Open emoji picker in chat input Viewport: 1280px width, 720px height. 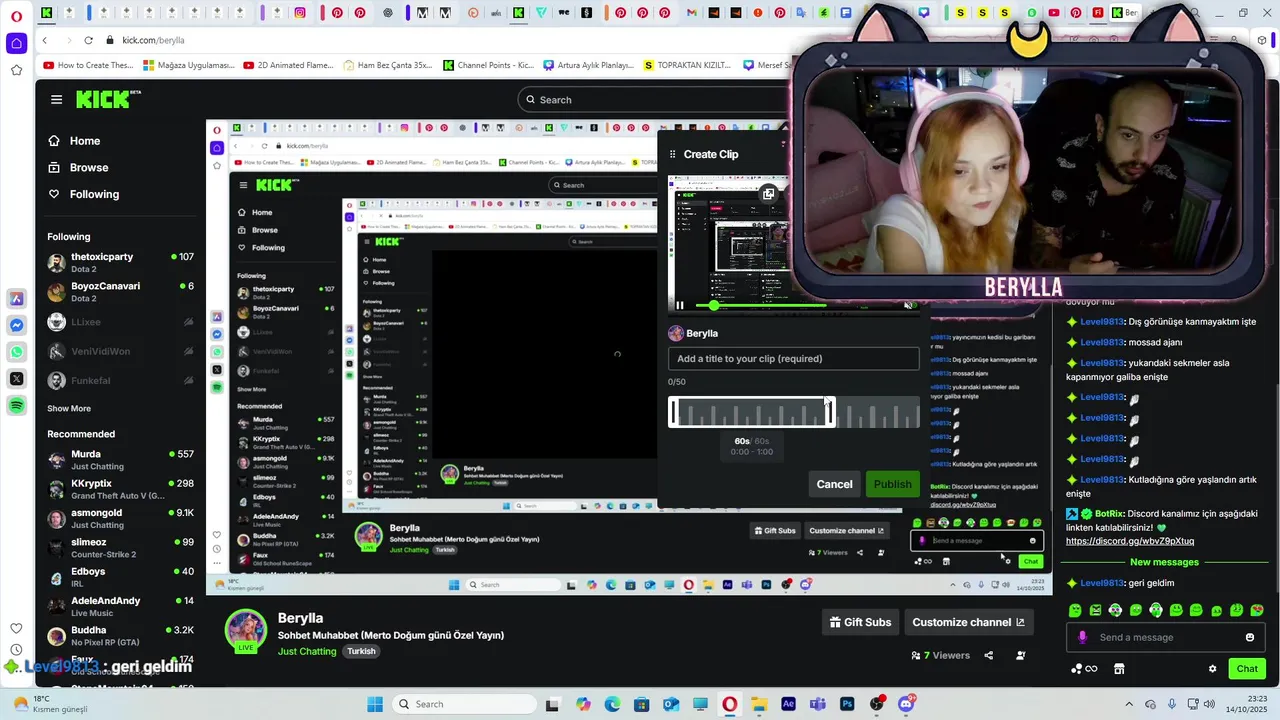point(1249,637)
